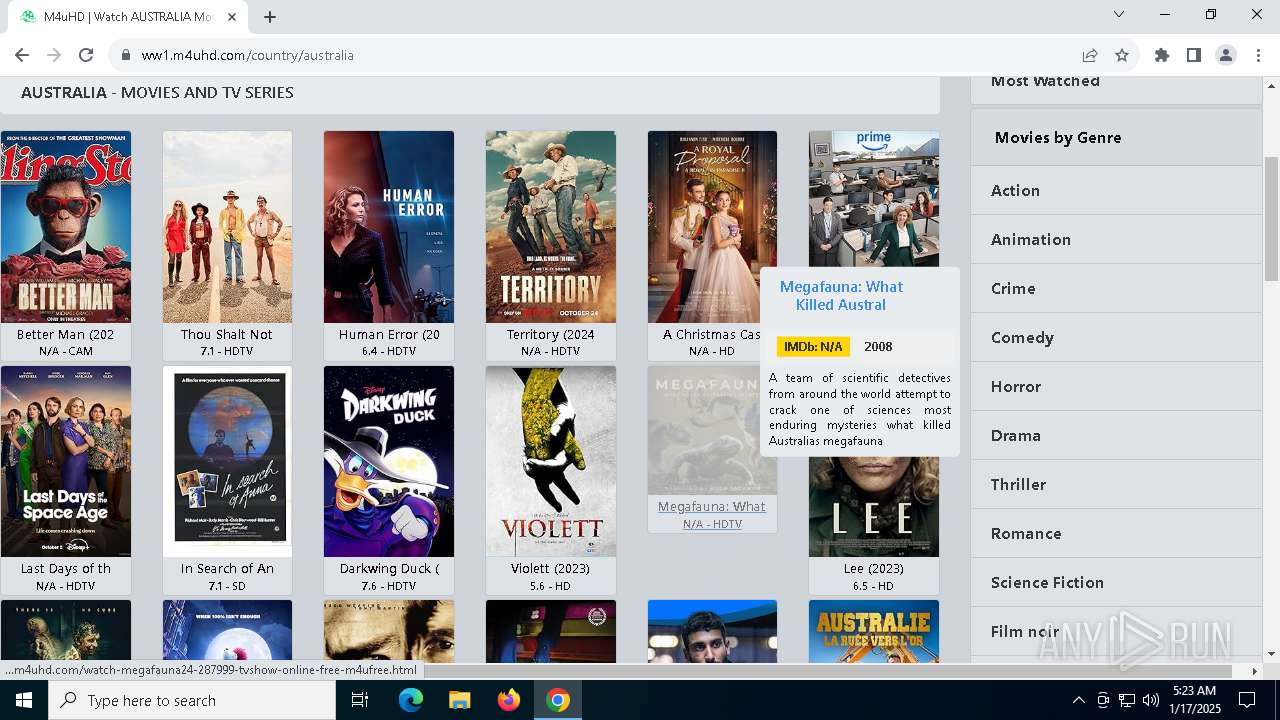Expand the tab search chevron
1280x720 pixels.
tap(1119, 14)
